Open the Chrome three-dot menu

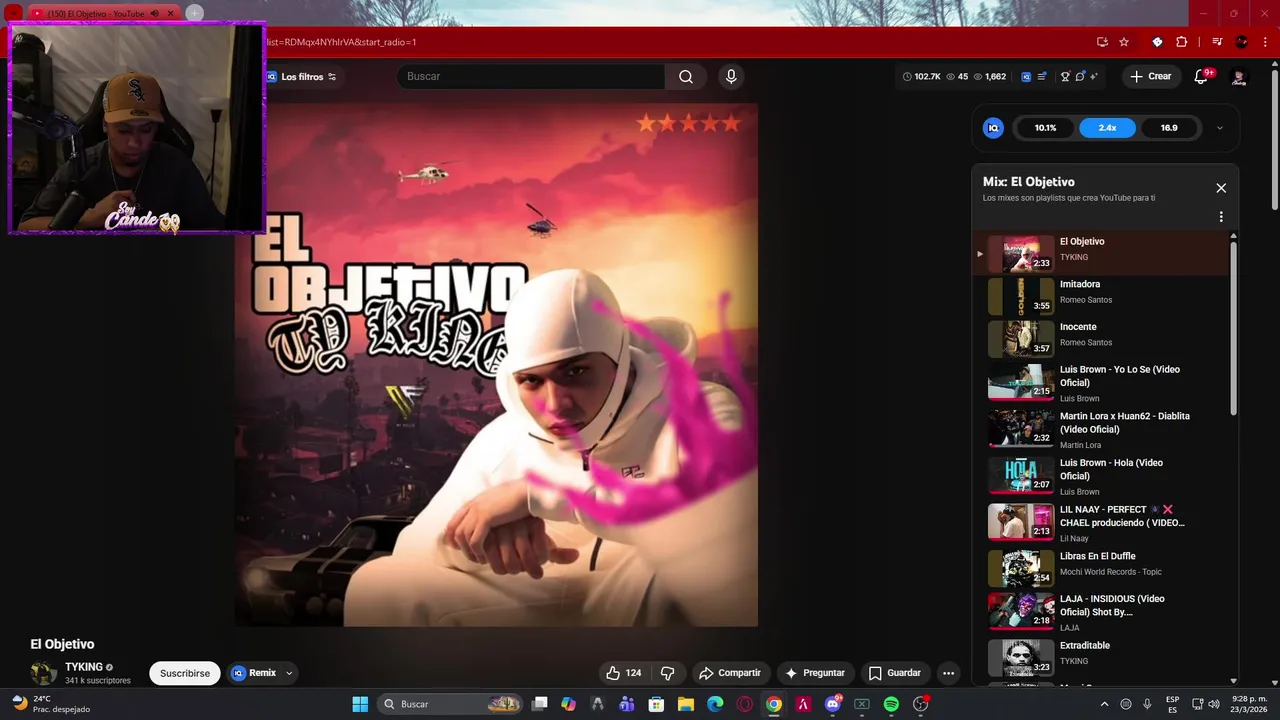tap(1264, 42)
